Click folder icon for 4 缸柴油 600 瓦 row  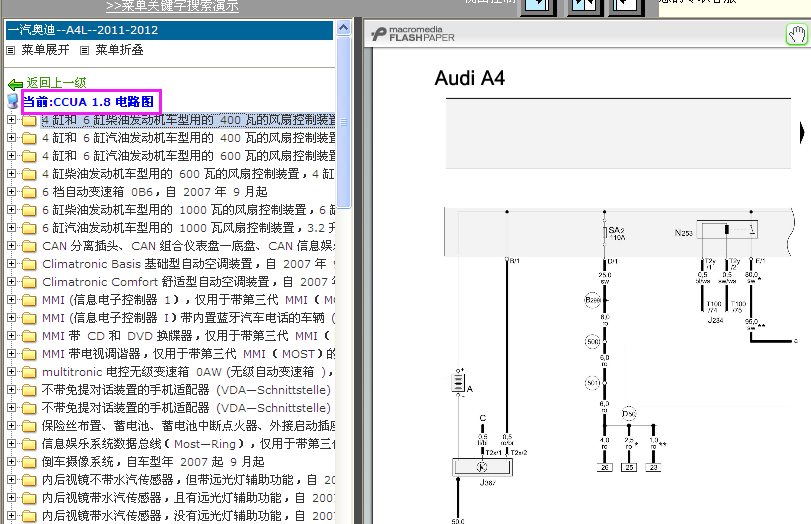pyautogui.click(x=29, y=174)
